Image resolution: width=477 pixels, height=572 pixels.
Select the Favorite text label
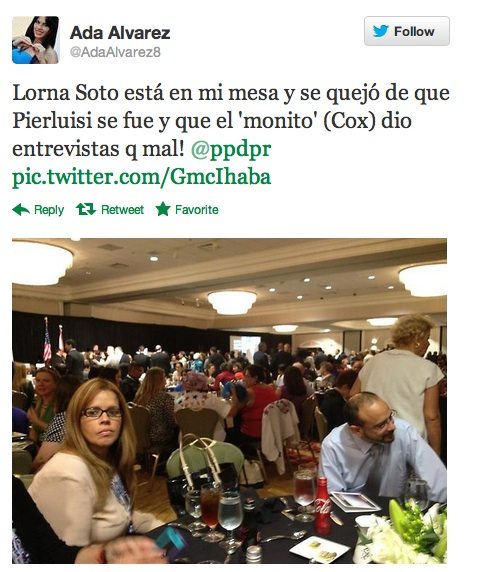point(197,210)
